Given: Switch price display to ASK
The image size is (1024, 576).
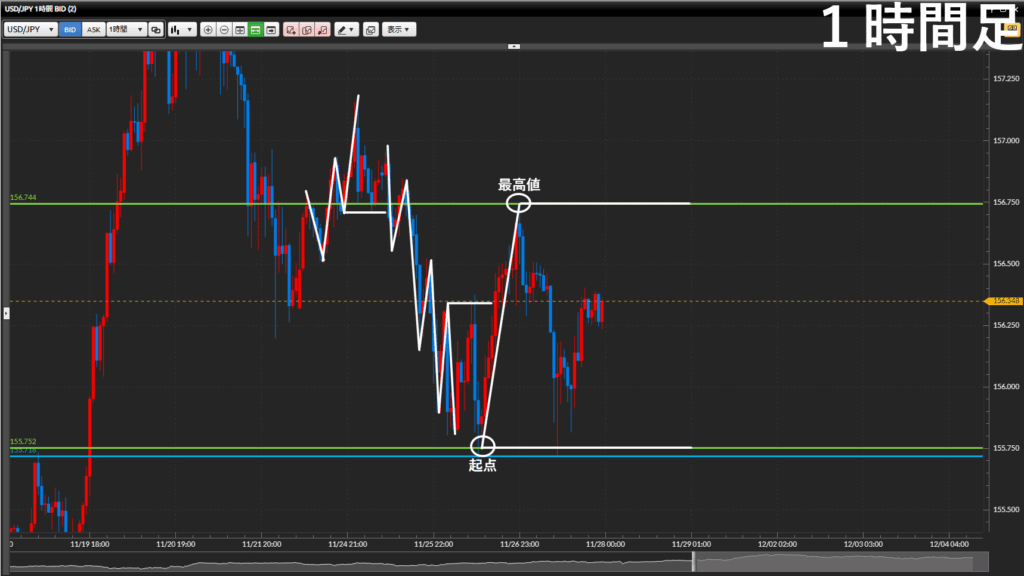Looking at the screenshot, I should click(93, 30).
